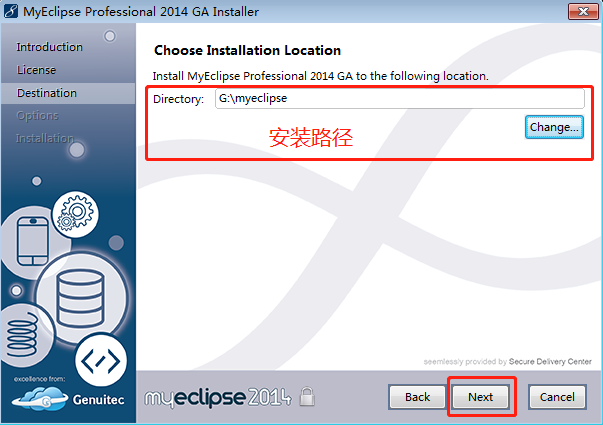Select the Options step in the sidebar
Screen dimensions: 603x425
[37, 115]
